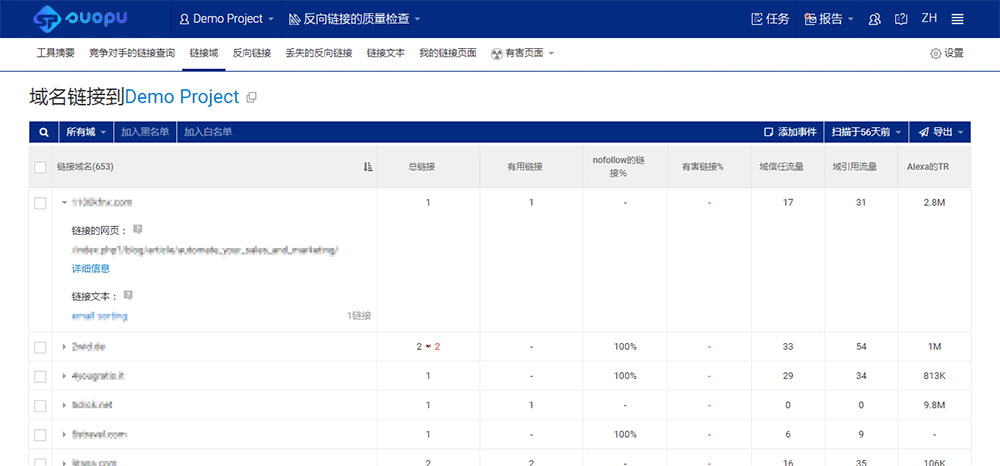Open the 反向链接 tab
The image size is (1000, 466).
(x=252, y=54)
